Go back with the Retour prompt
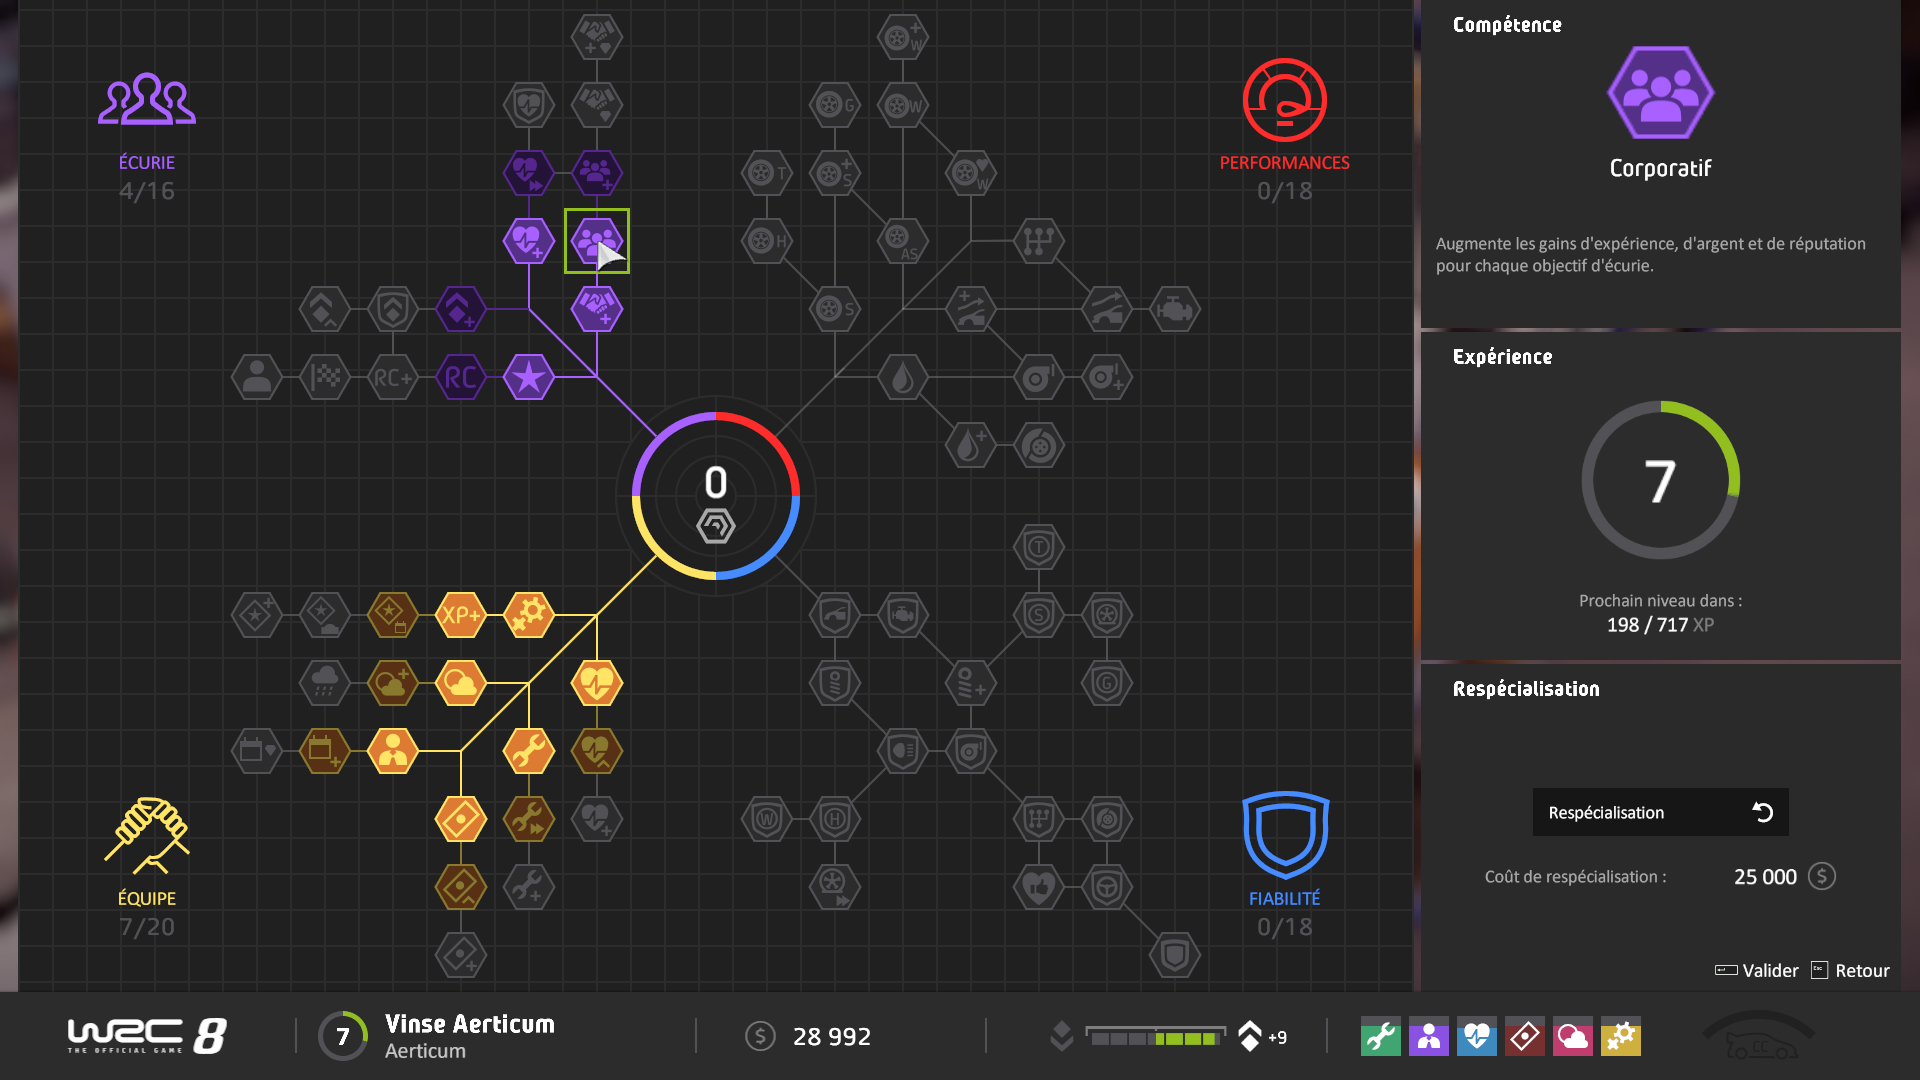 click(1850, 970)
